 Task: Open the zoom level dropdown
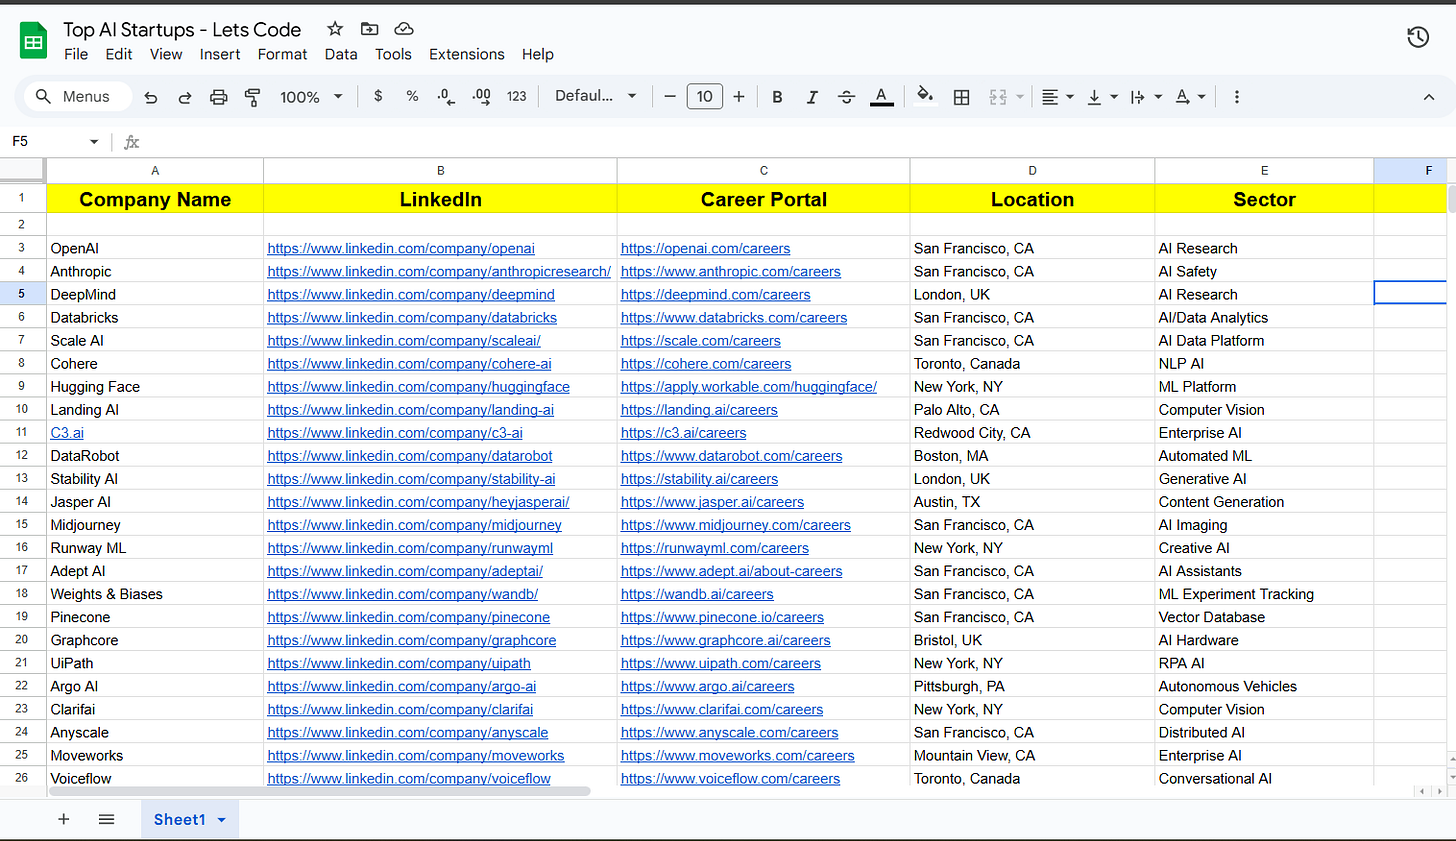click(311, 97)
